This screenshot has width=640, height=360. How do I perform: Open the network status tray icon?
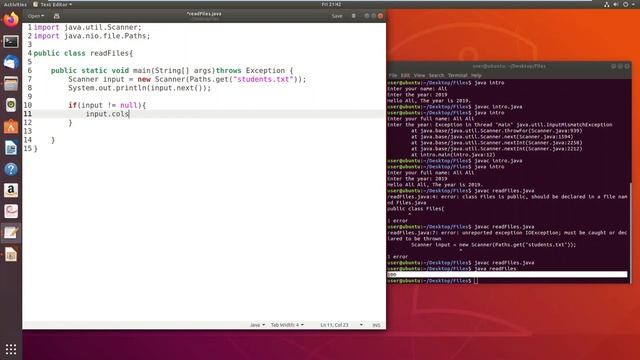click(607, 4)
